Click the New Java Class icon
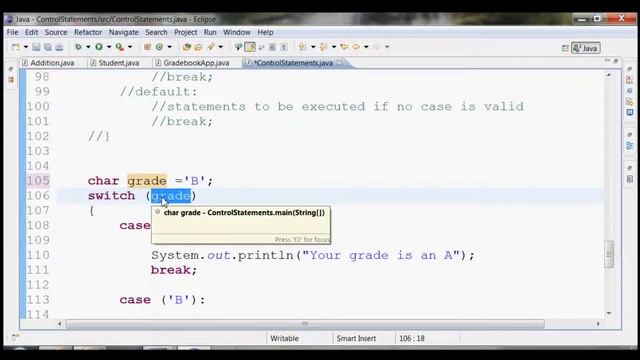This screenshot has height=360, width=640. (159, 47)
